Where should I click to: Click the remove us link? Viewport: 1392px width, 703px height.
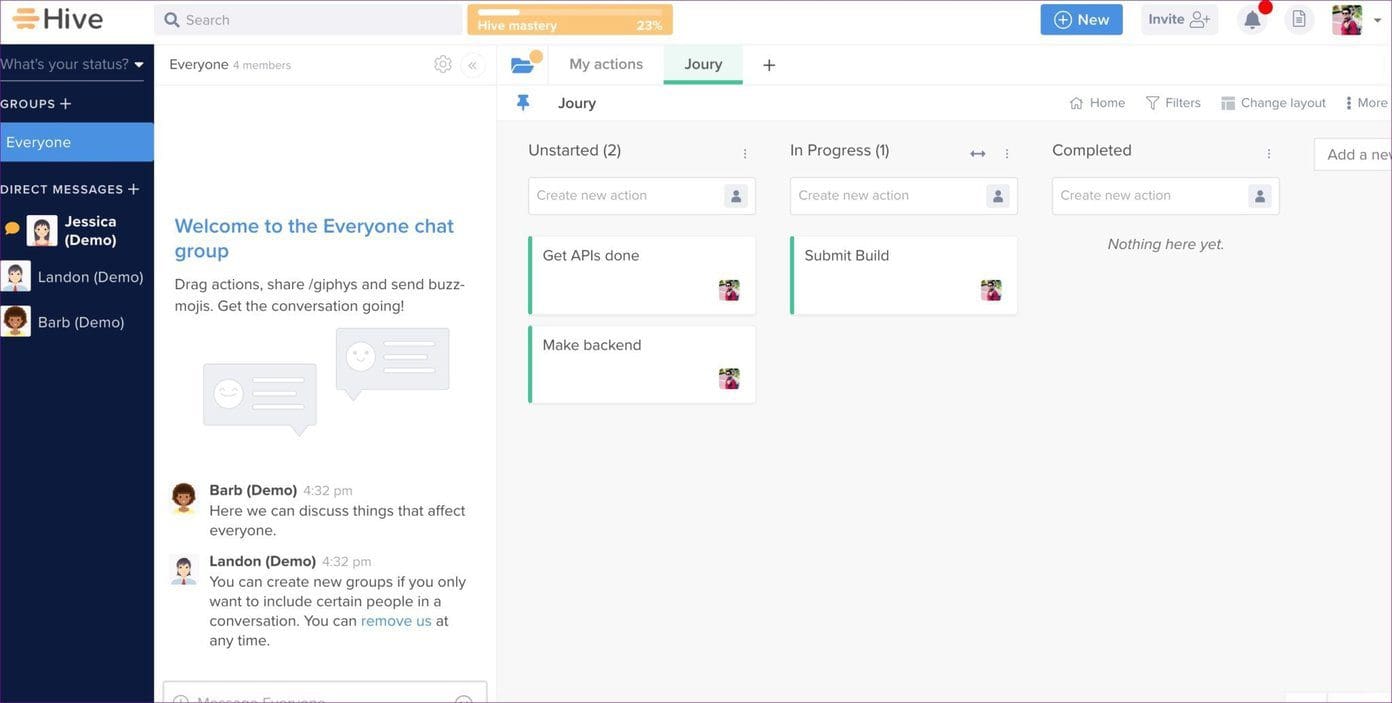396,621
